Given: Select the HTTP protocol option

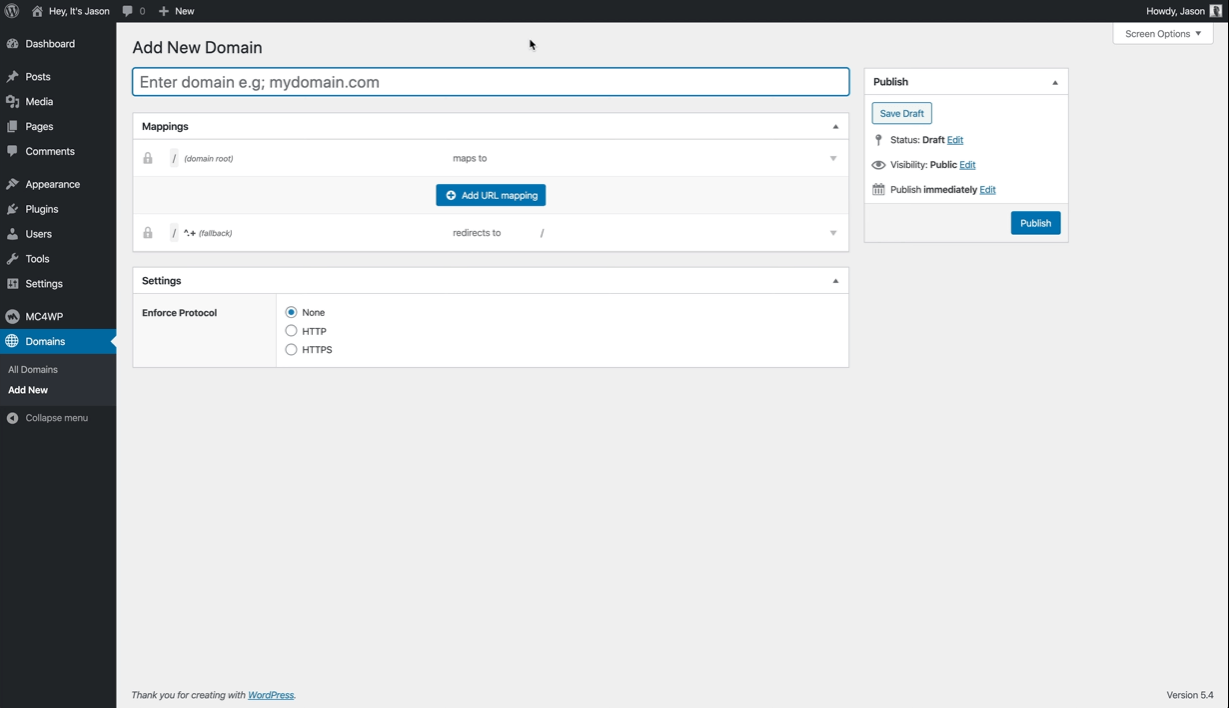Looking at the screenshot, I should pyautogui.click(x=291, y=331).
